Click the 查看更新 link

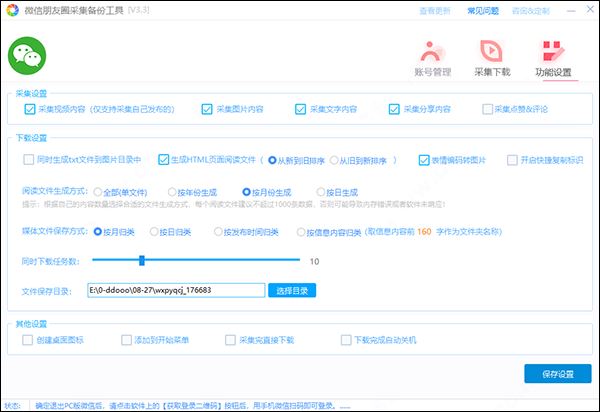[435, 11]
